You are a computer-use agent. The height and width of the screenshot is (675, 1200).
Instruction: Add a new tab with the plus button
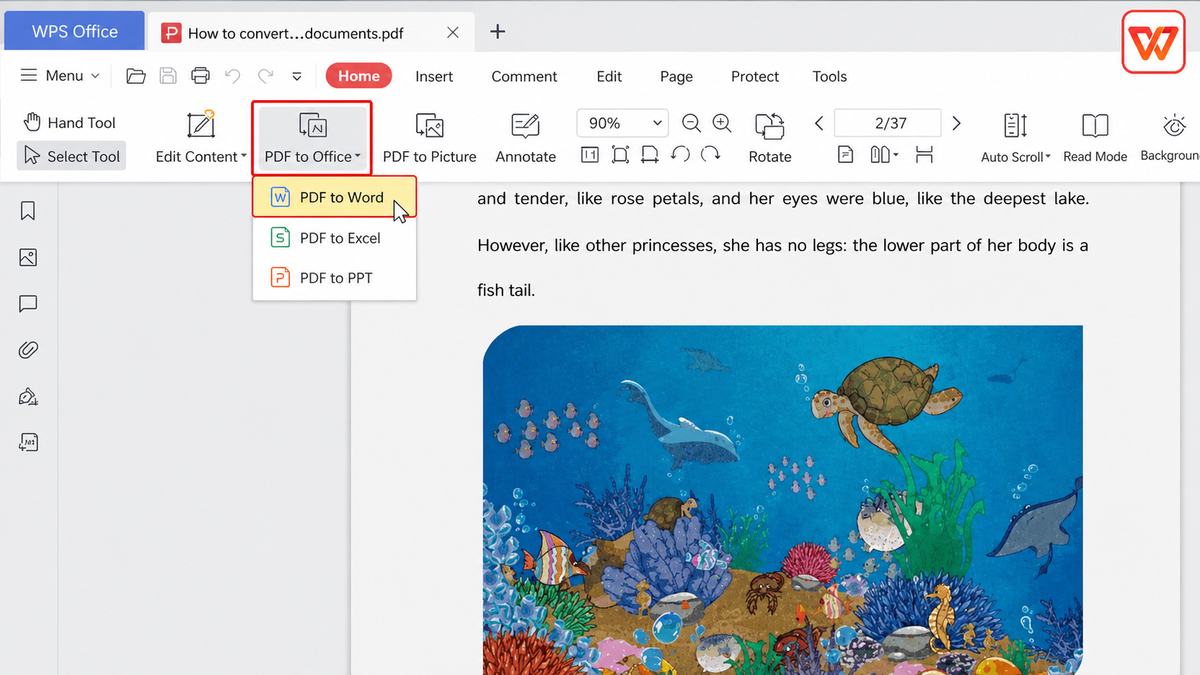pos(497,31)
